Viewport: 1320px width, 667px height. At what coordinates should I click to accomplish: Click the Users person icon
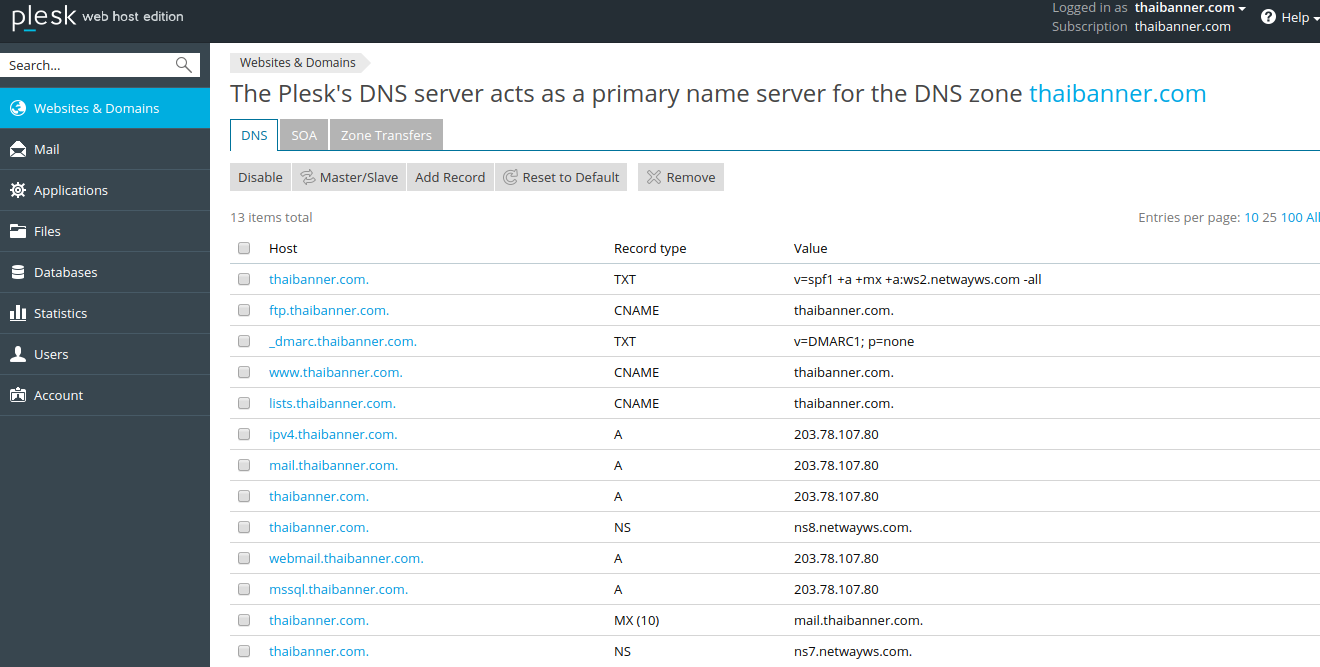(17, 354)
